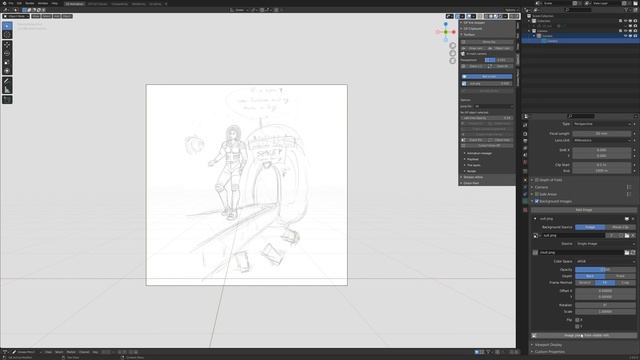Screen dimensions: 640x360
Task: Click the Clip Start value field
Action: click(x=602, y=165)
